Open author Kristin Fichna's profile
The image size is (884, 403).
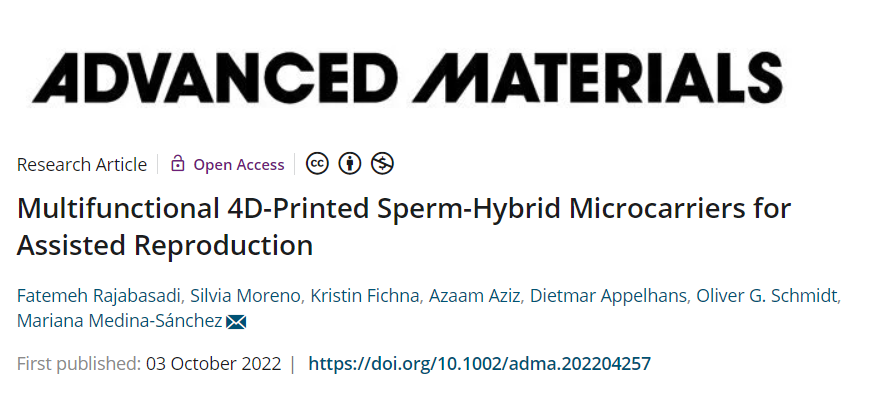[x=365, y=296]
